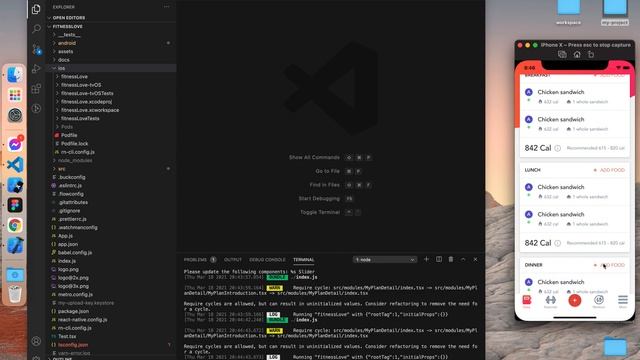Tap ADD FOOD in the Lunch section

click(609, 170)
